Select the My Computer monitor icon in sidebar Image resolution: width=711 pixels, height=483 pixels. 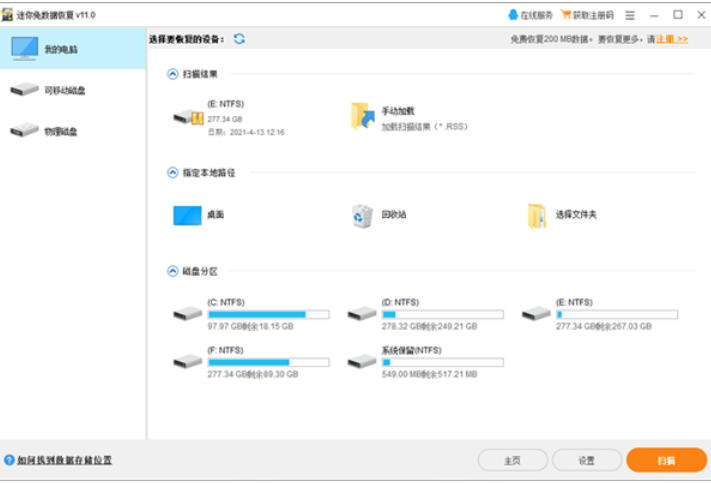[24, 49]
